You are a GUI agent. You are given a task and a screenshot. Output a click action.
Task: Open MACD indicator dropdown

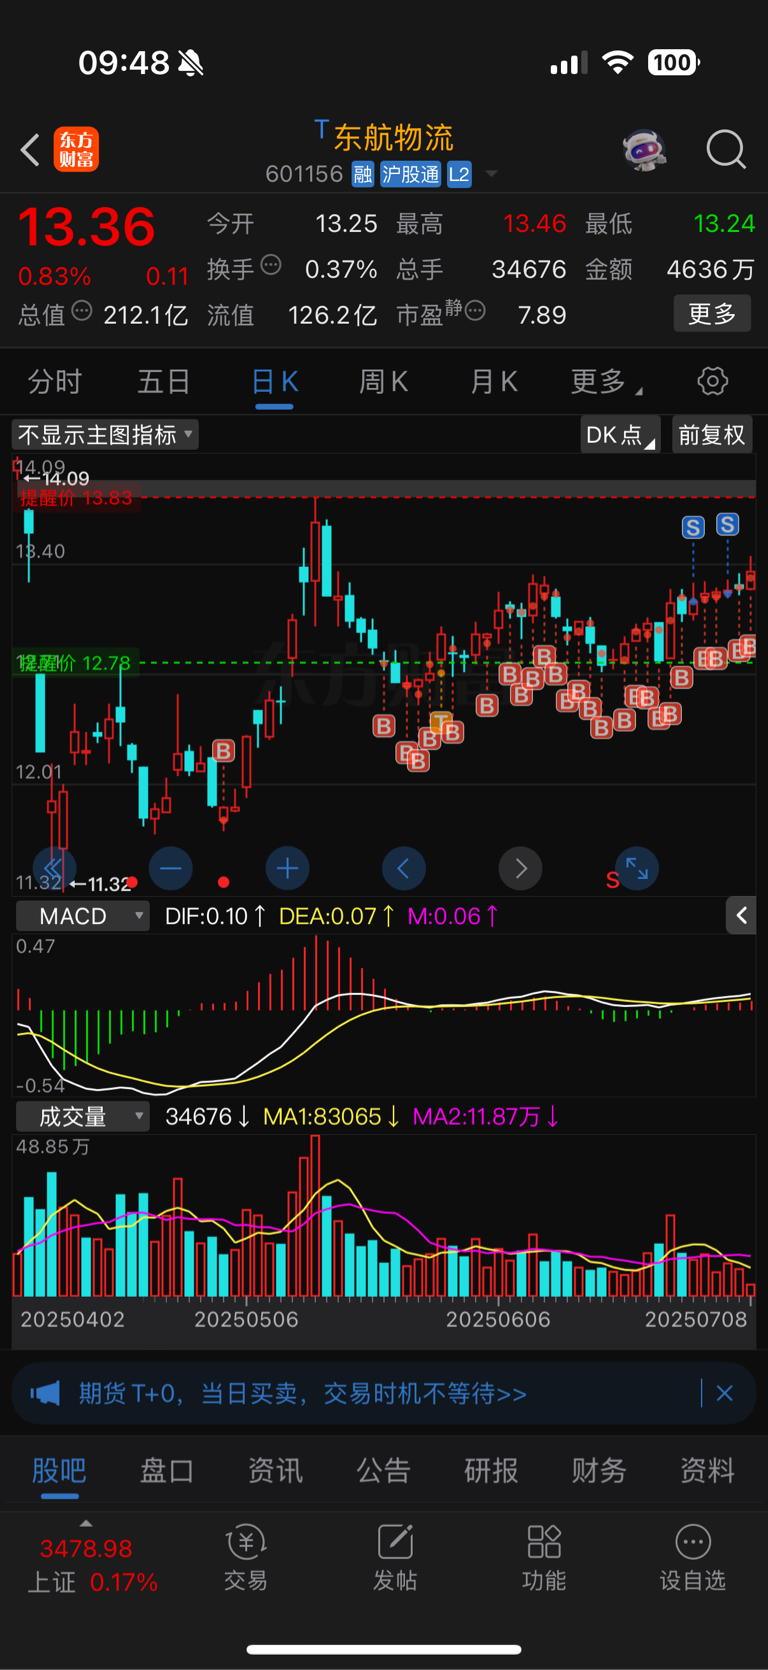click(x=83, y=916)
